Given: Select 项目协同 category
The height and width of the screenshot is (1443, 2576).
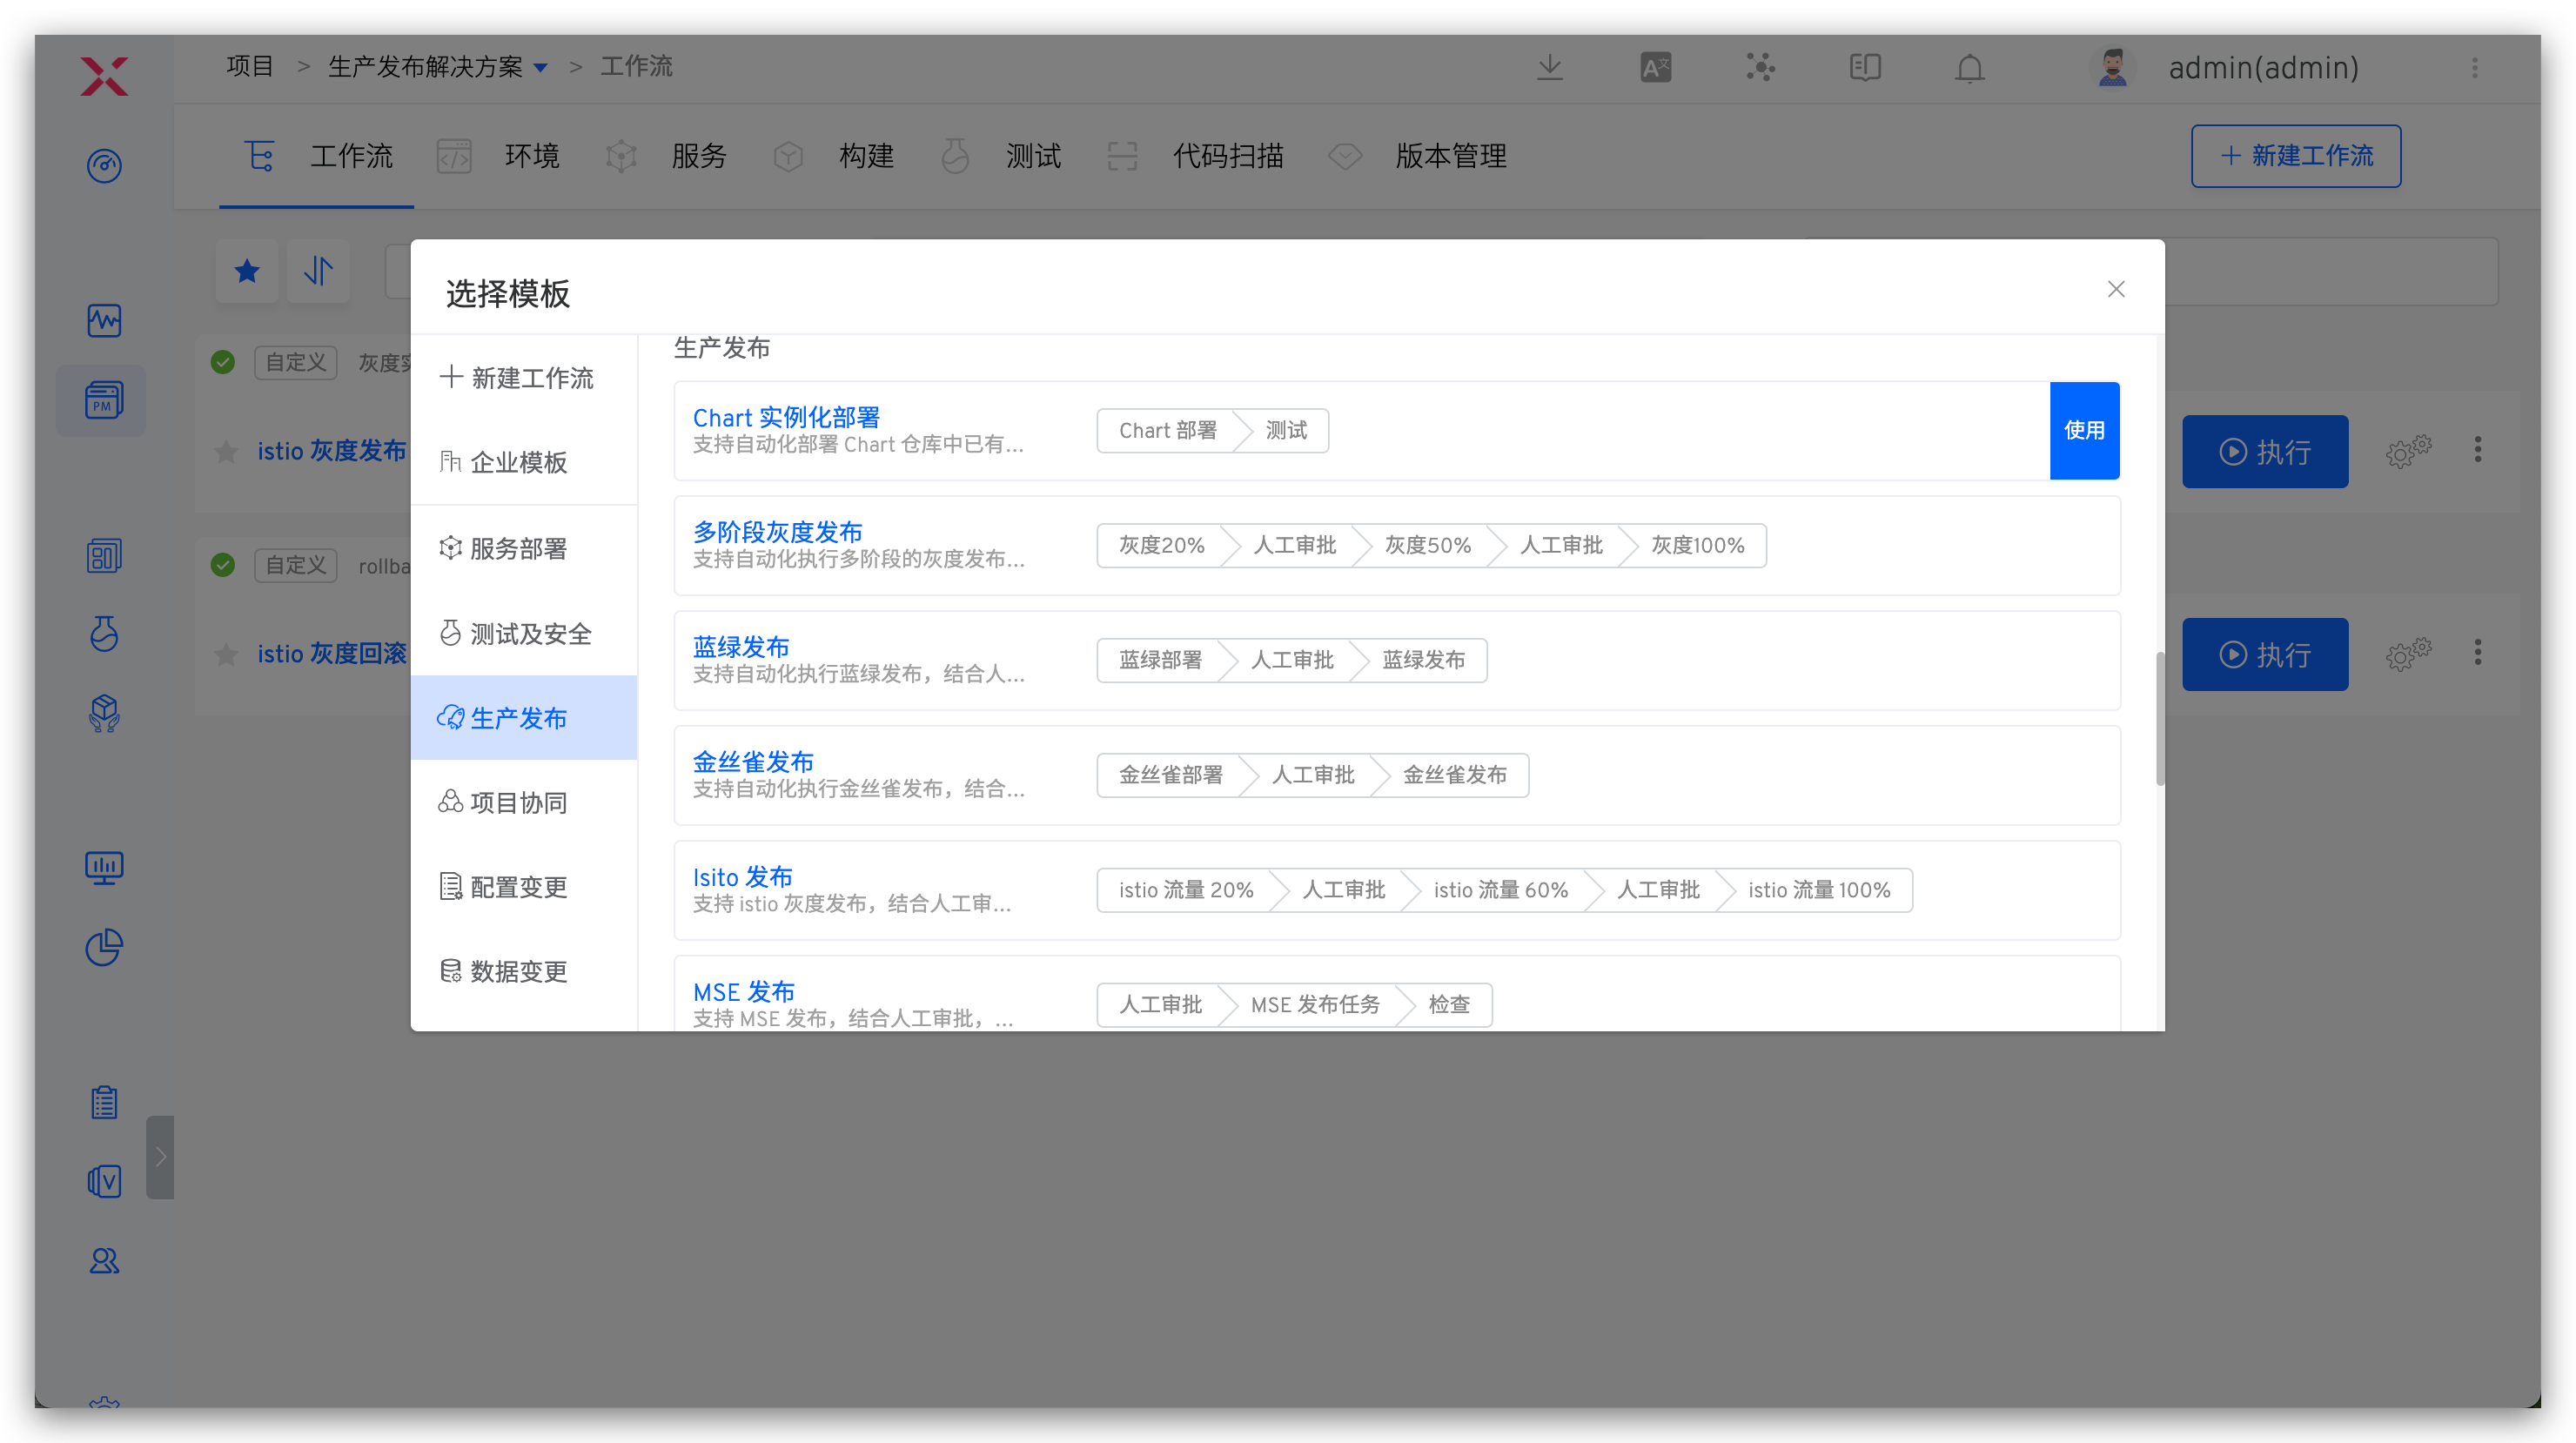Looking at the screenshot, I should (x=524, y=802).
